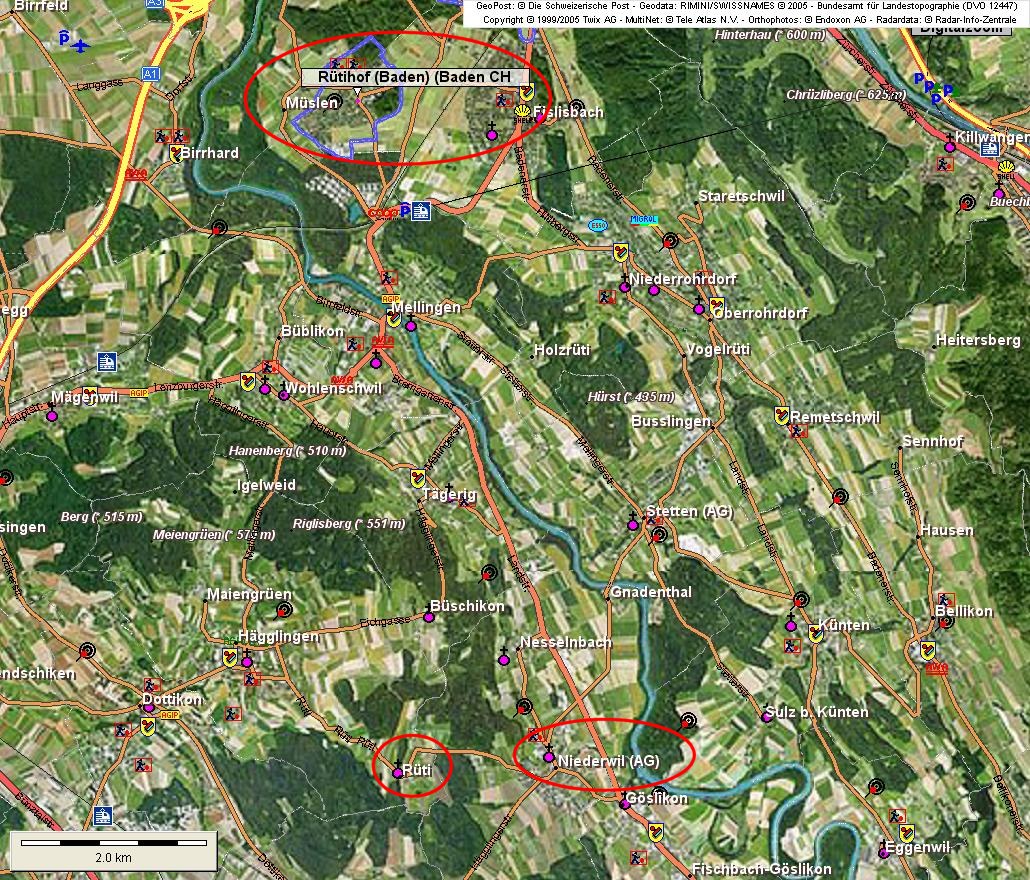Select the Migrol station icon

[x=646, y=220]
